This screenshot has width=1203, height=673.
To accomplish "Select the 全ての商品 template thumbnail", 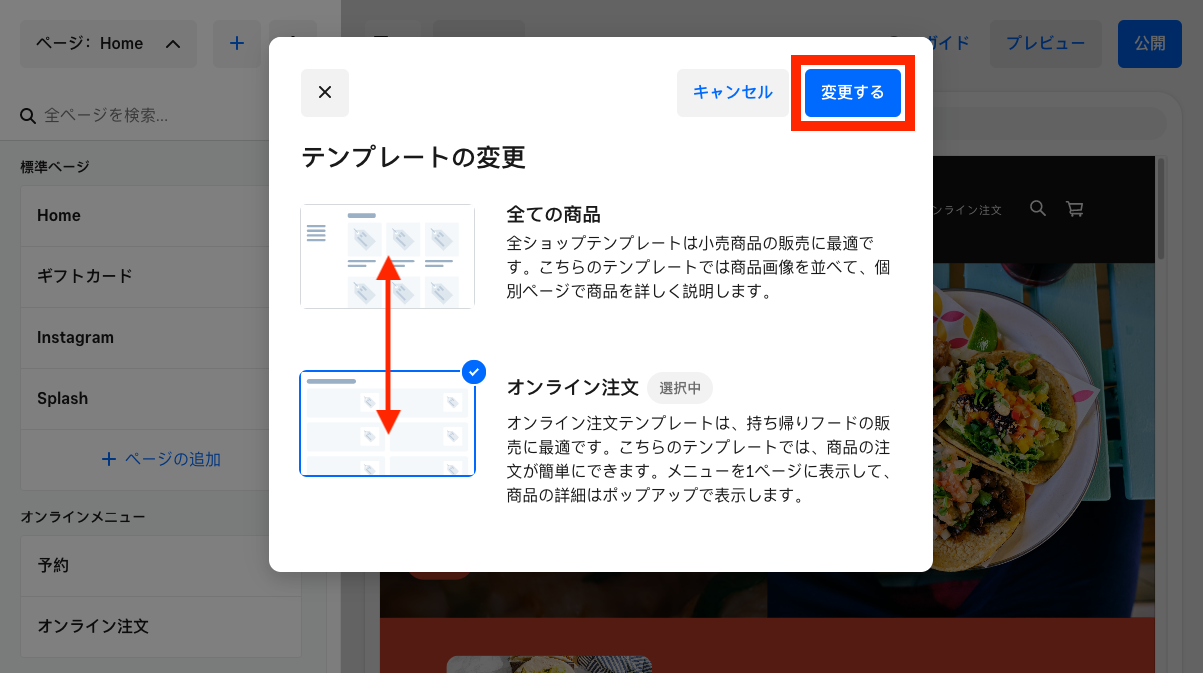I will click(387, 256).
